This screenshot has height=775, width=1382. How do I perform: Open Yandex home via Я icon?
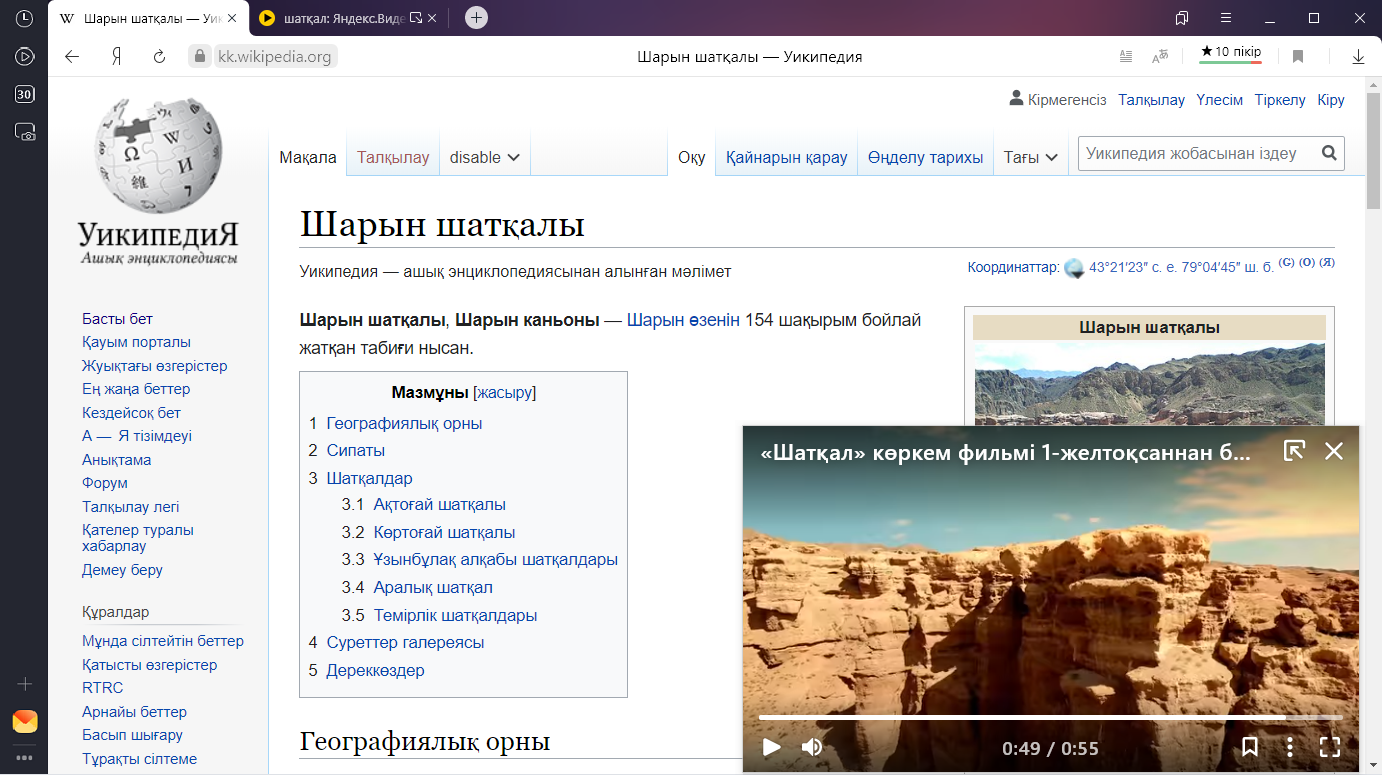click(116, 57)
